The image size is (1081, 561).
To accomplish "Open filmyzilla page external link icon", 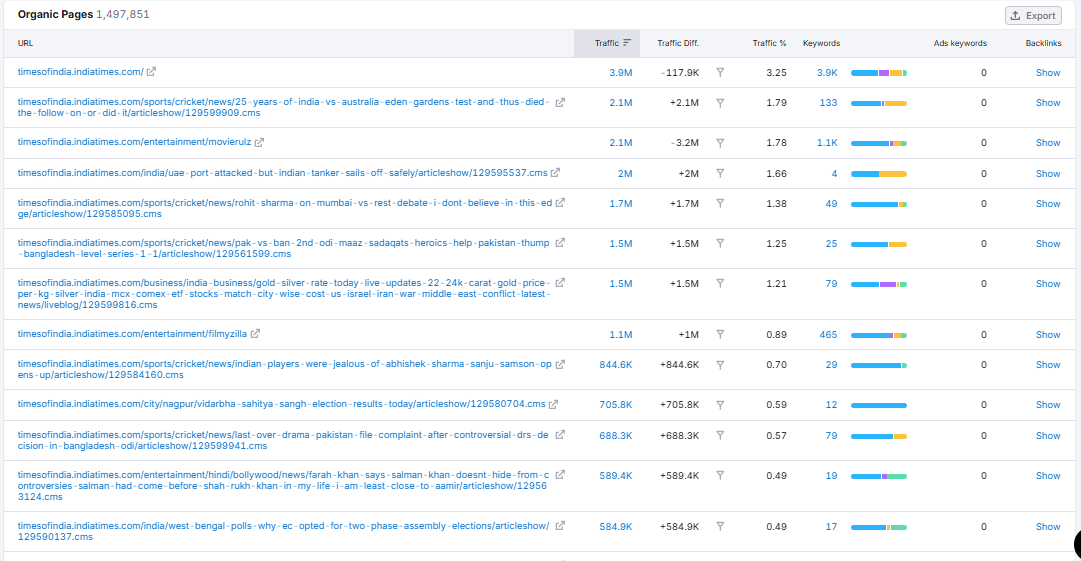I will [255, 334].
